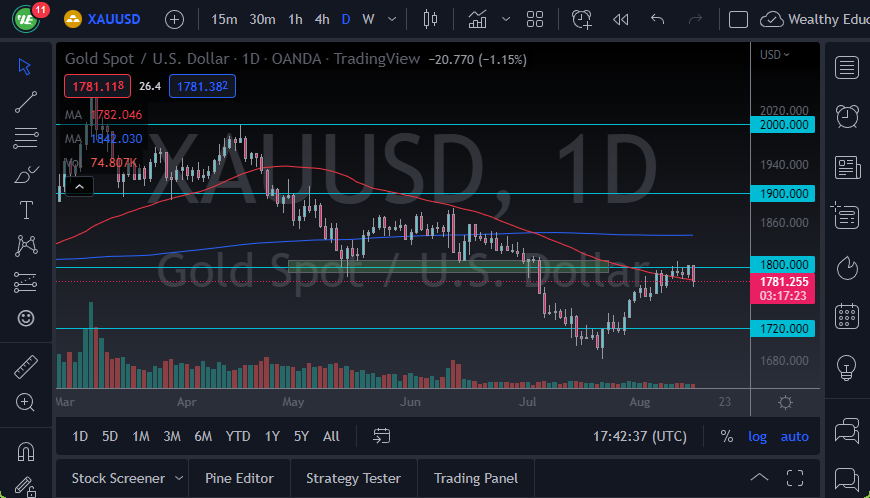Toggle percent scale mode
The height and width of the screenshot is (498, 870).
726,436
